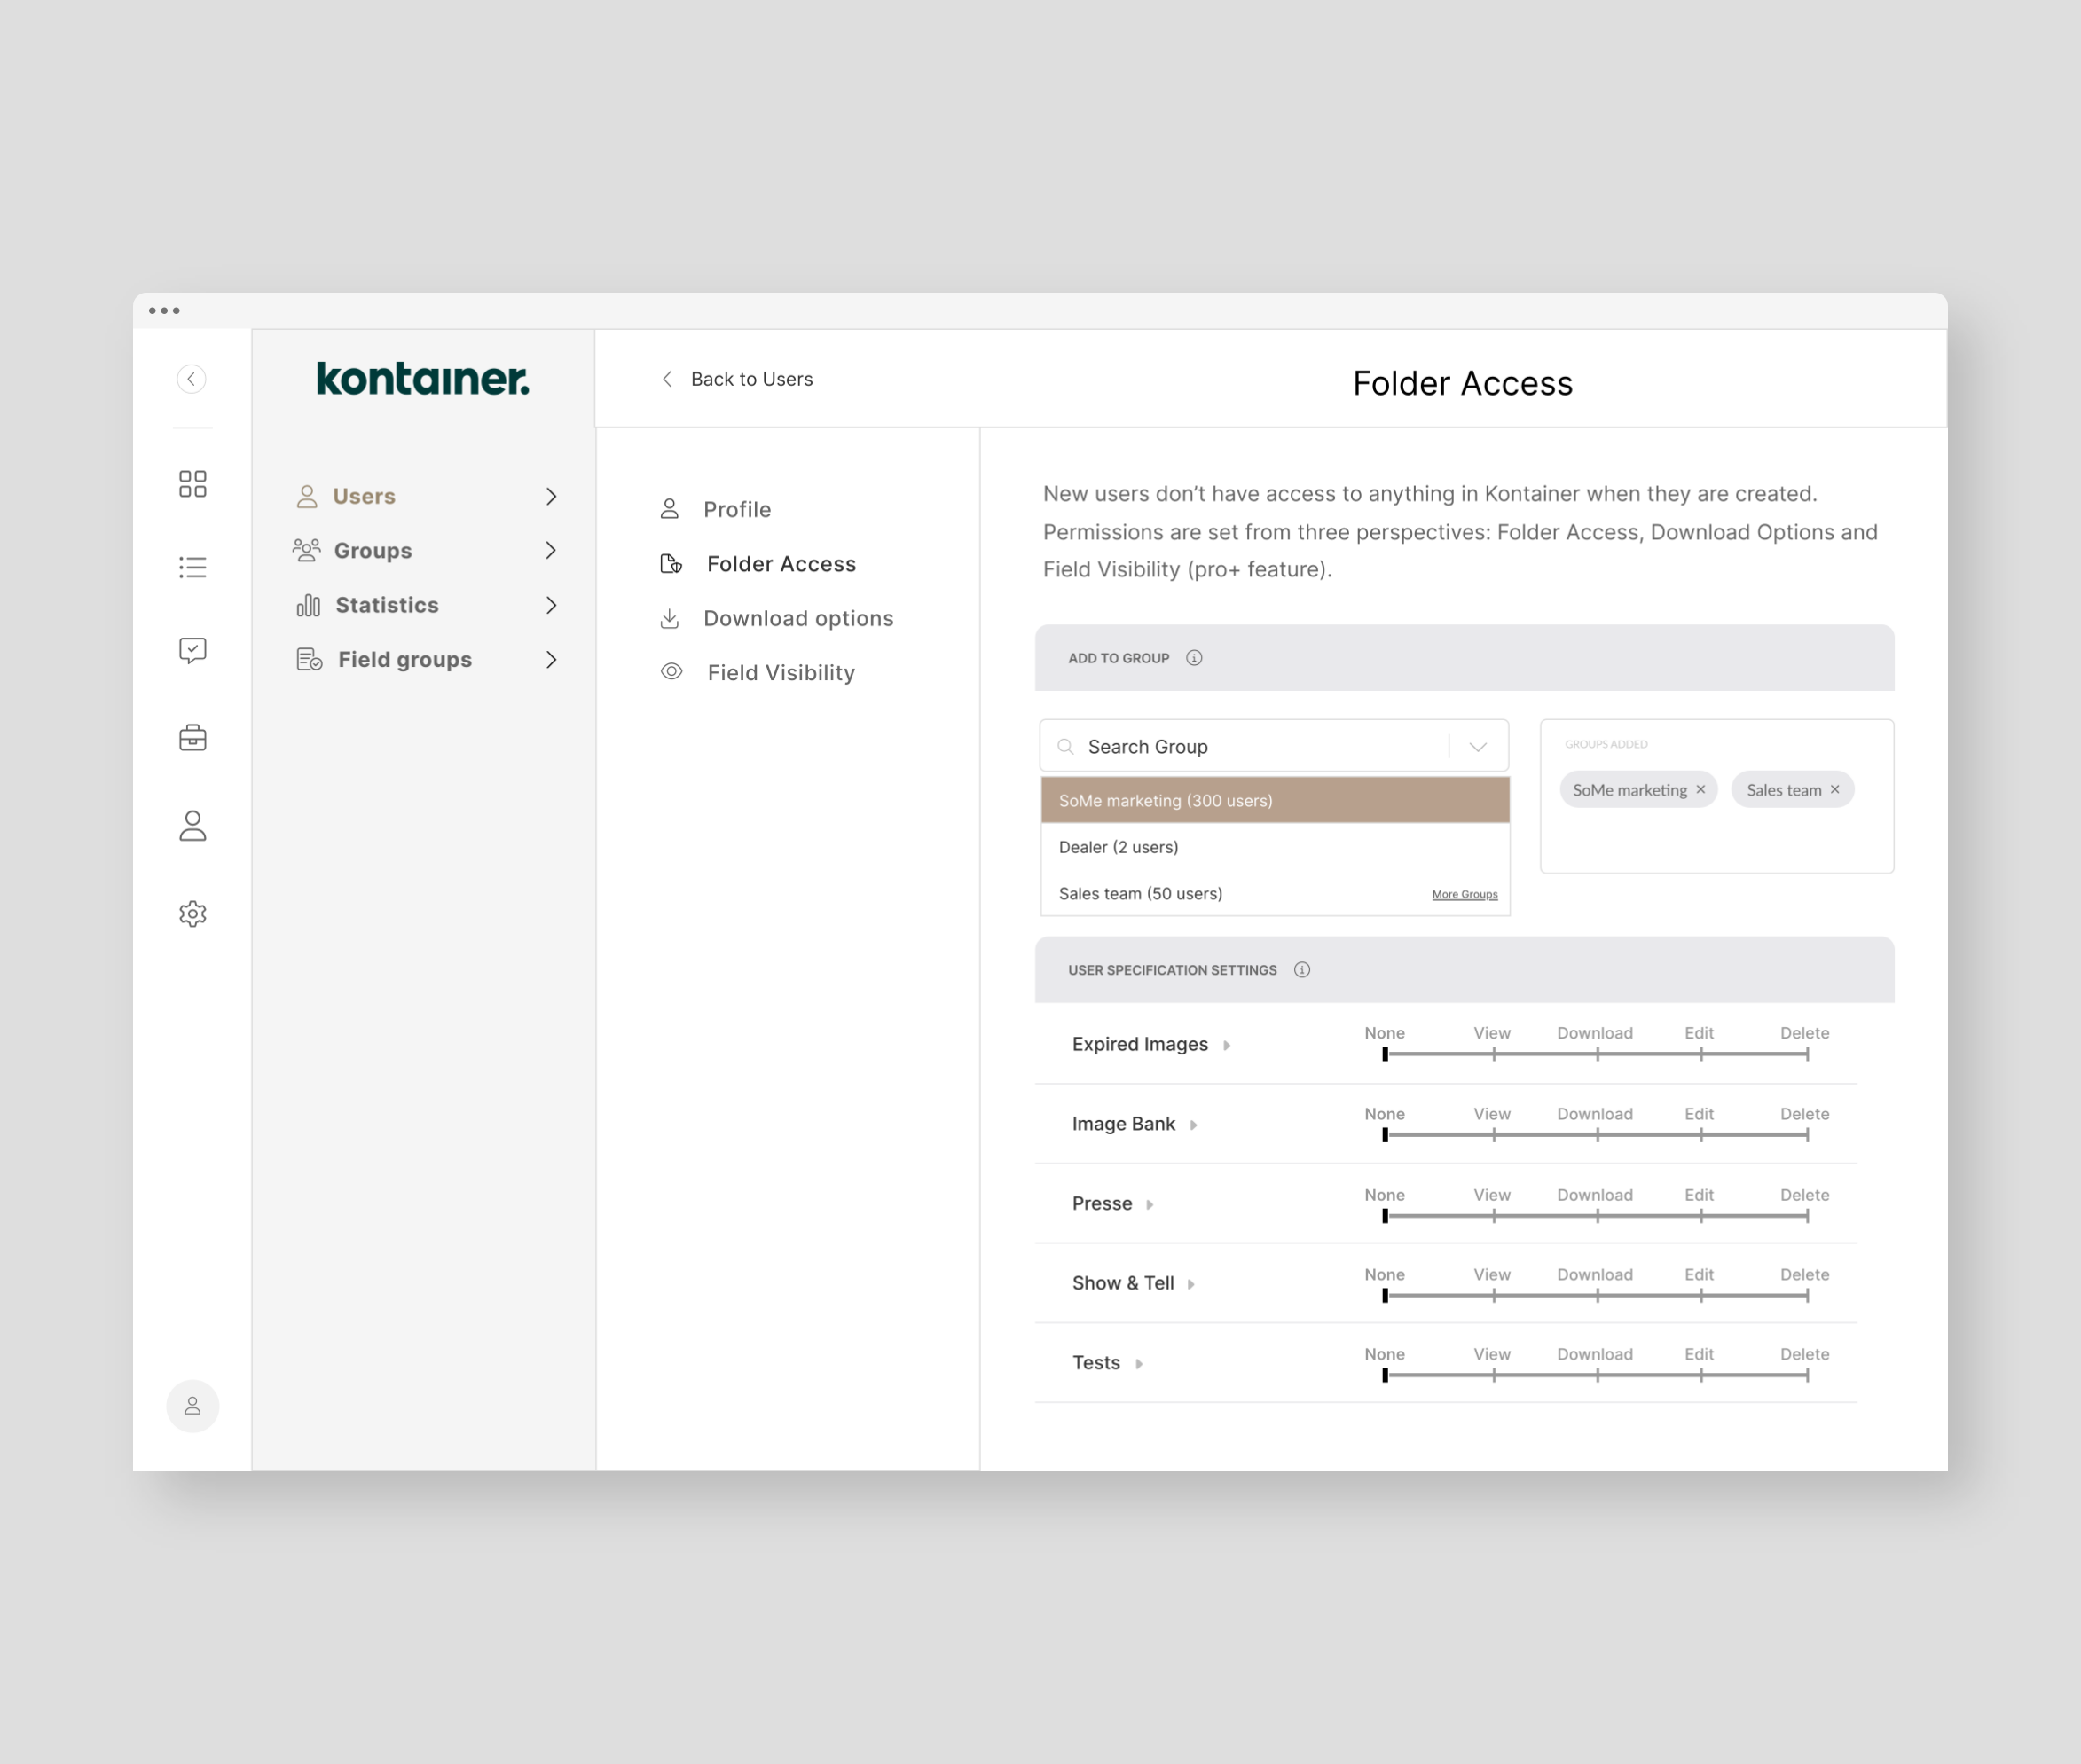Select Dealer (2 users) from group list
The image size is (2081, 1764).
[1118, 847]
